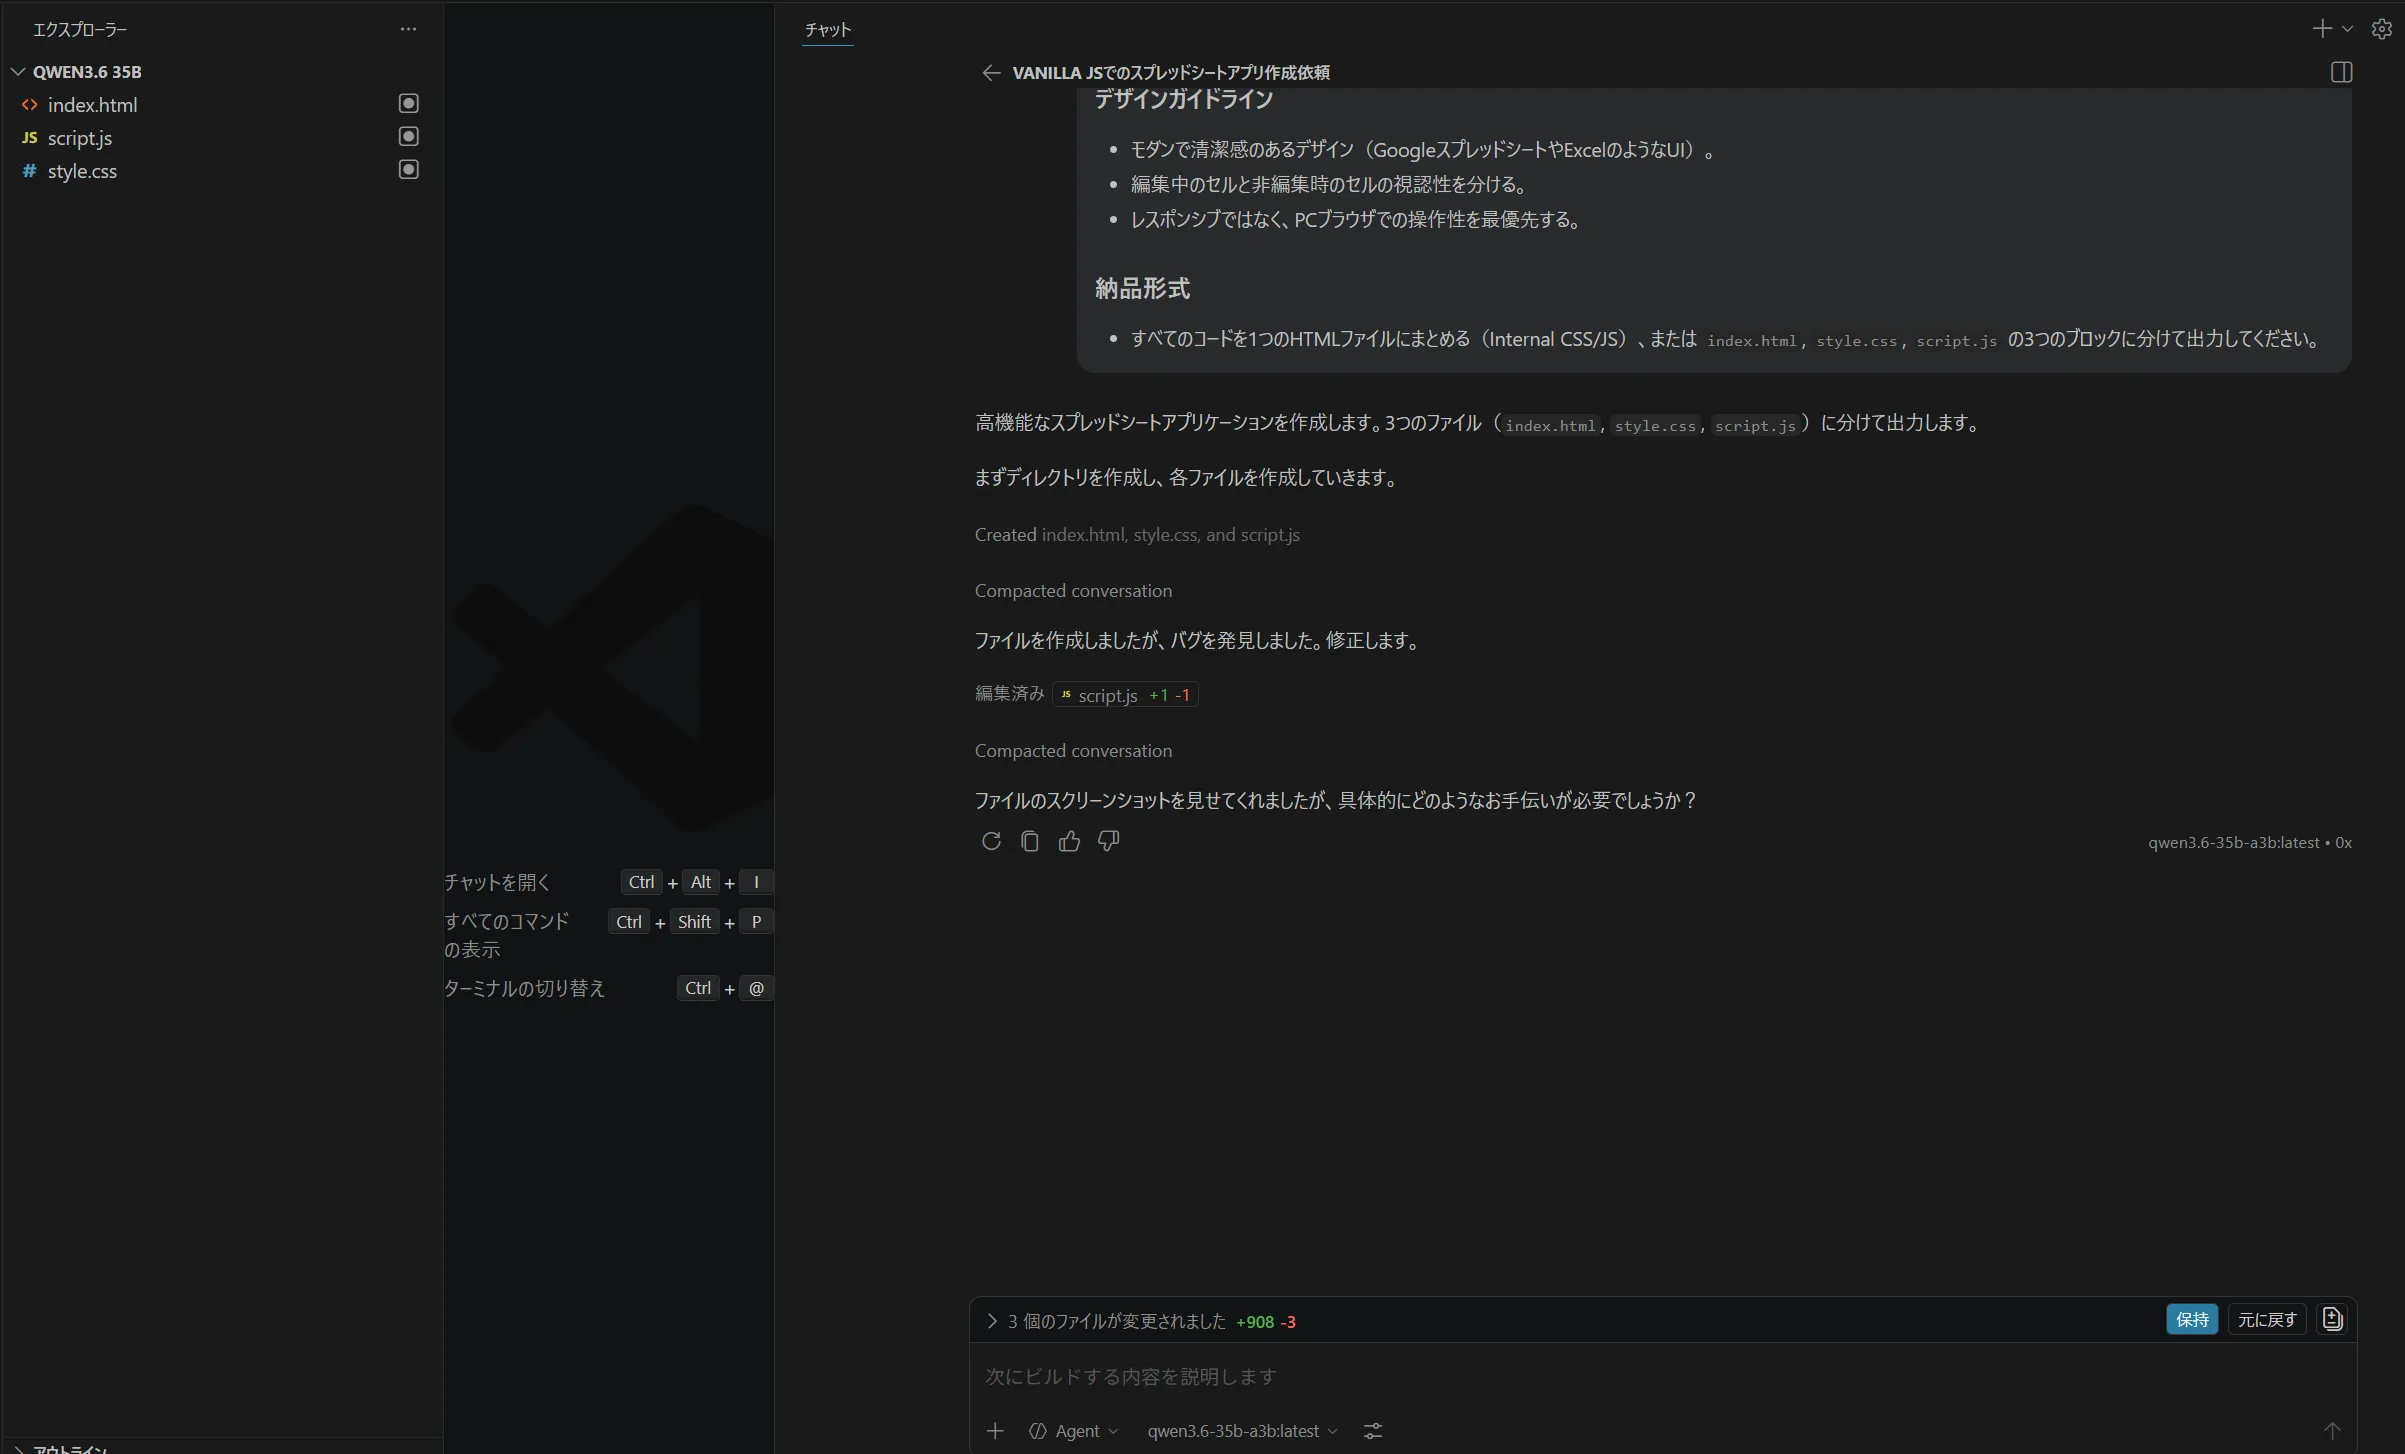2405x1454 pixels.
Task: Click the modified indicator next to index.html
Action: click(x=408, y=103)
